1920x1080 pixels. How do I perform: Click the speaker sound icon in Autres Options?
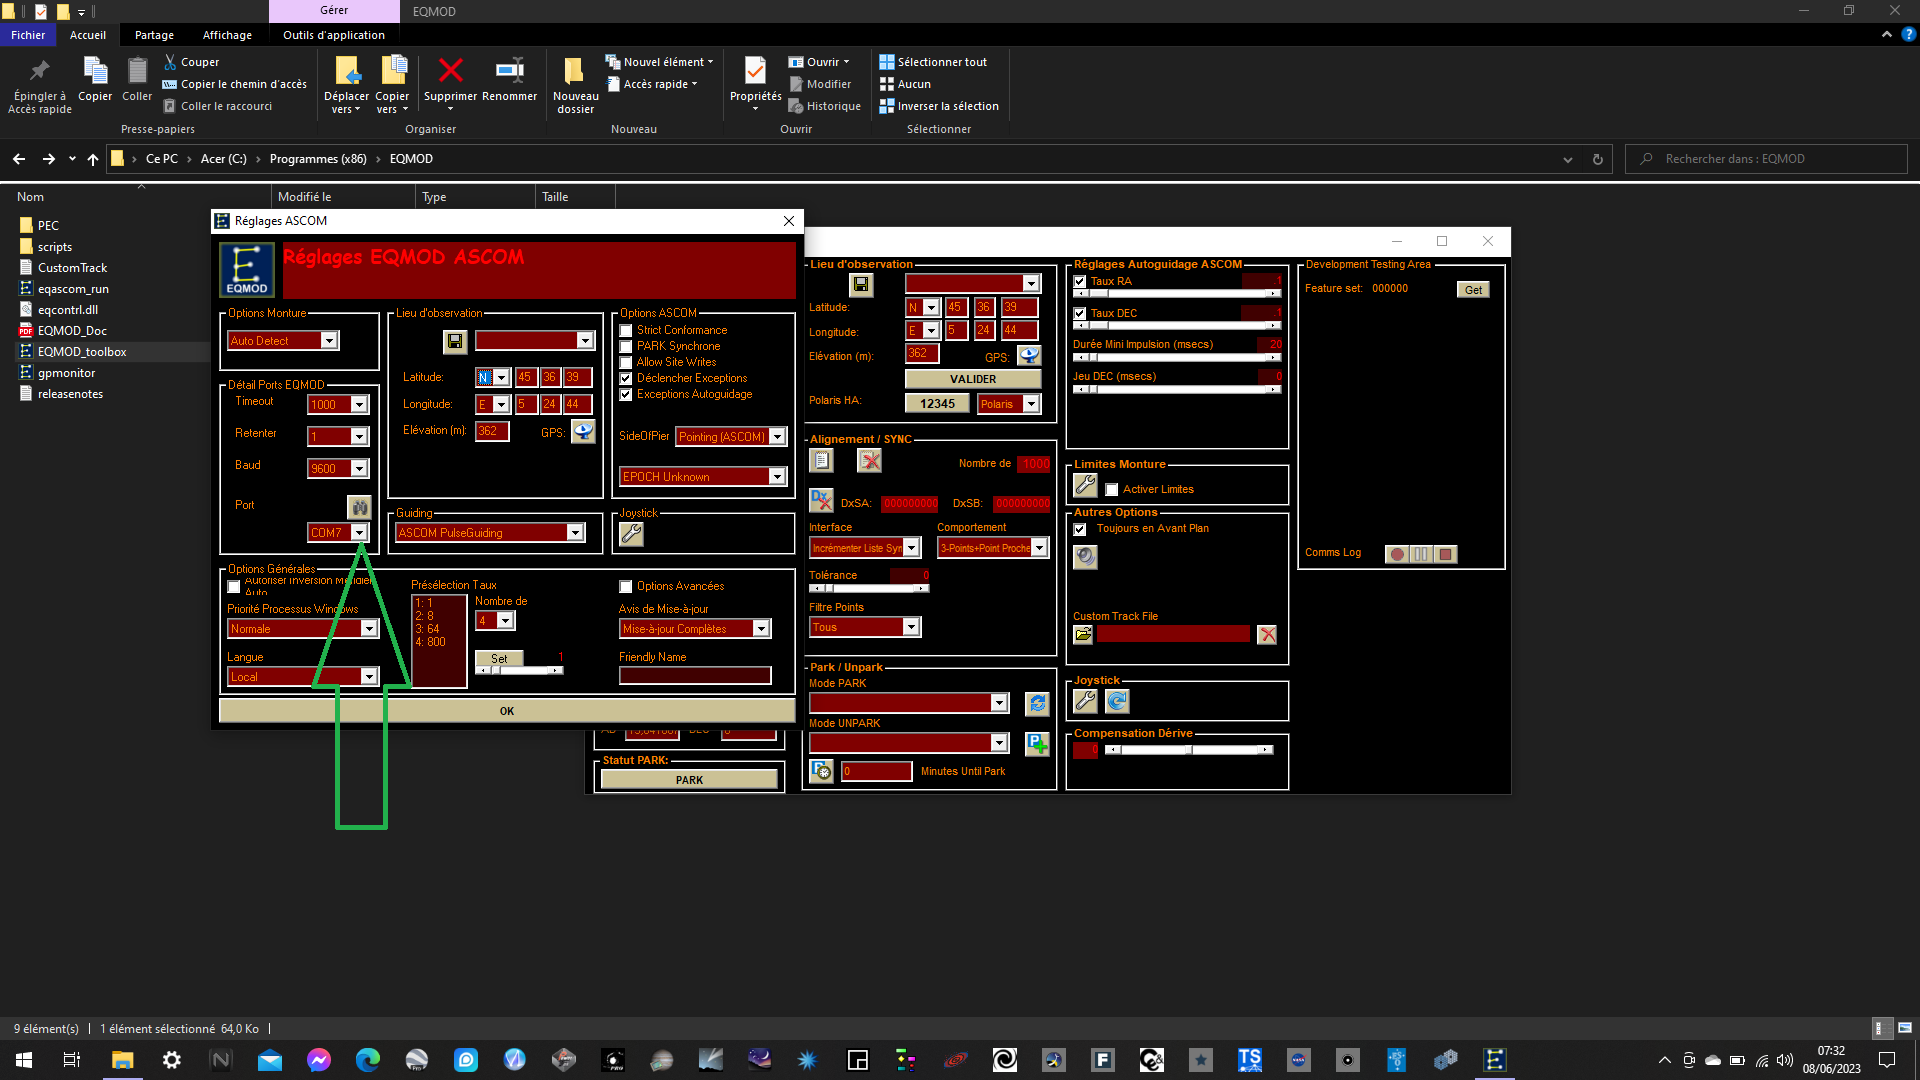pyautogui.click(x=1085, y=557)
